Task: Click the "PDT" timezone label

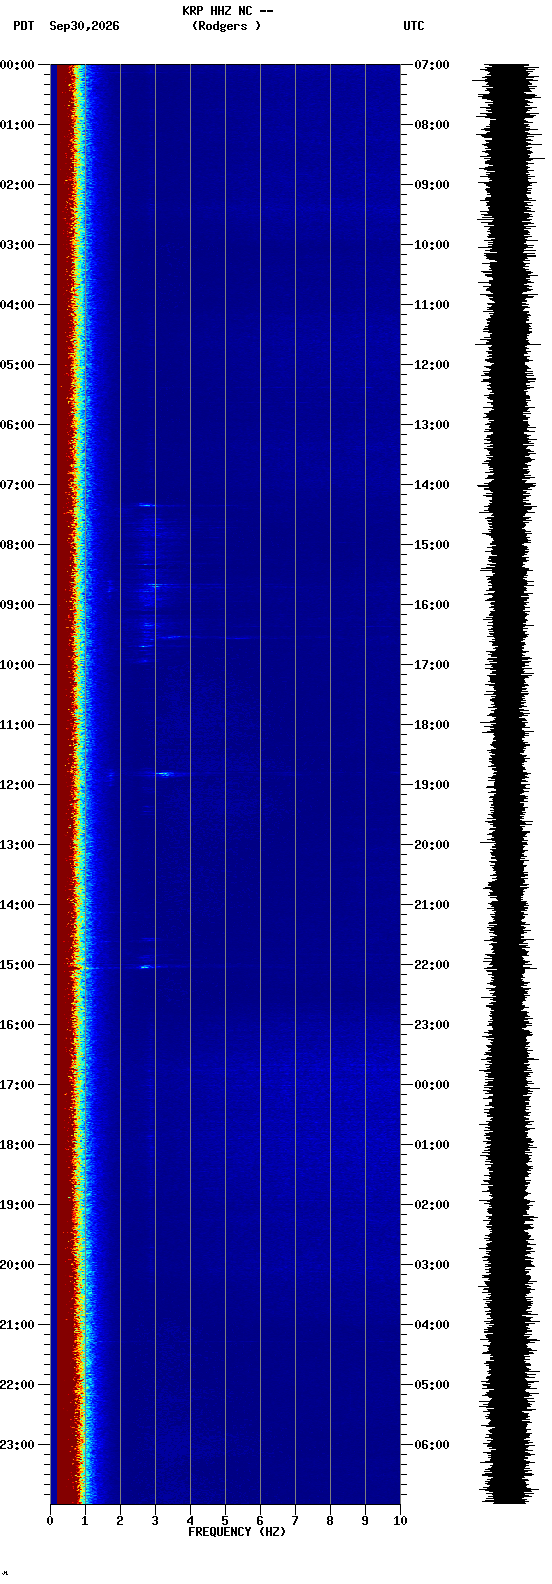Action: (23, 26)
